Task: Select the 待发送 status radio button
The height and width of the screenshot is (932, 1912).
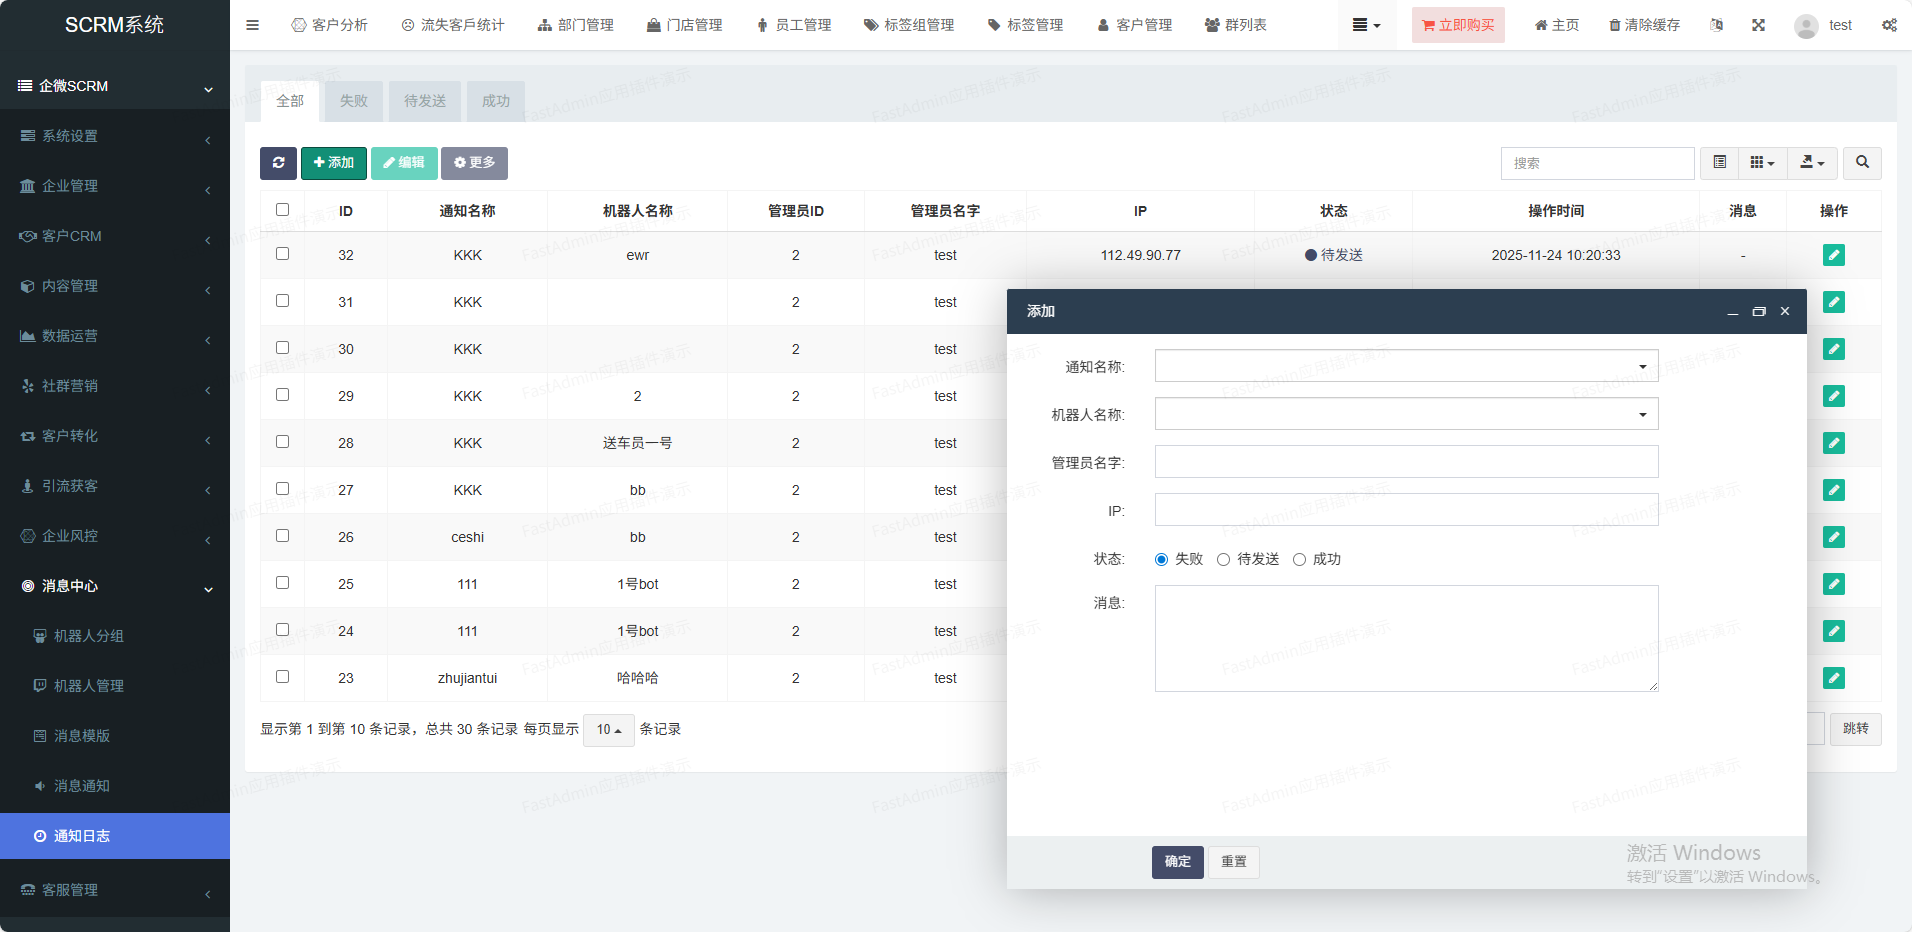Action: click(1223, 560)
